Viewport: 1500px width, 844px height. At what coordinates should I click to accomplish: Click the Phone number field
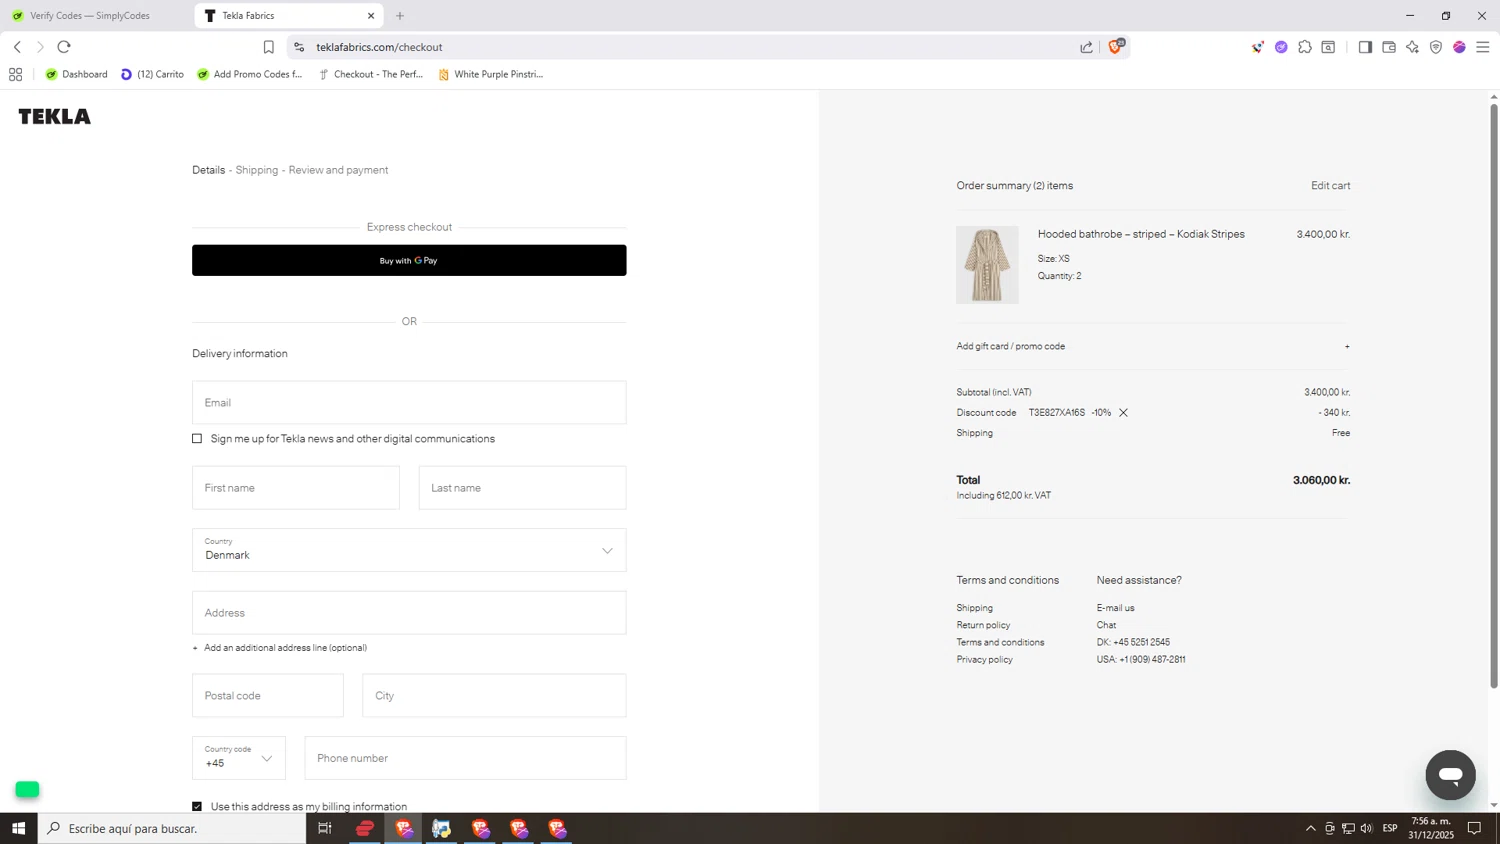(466, 758)
